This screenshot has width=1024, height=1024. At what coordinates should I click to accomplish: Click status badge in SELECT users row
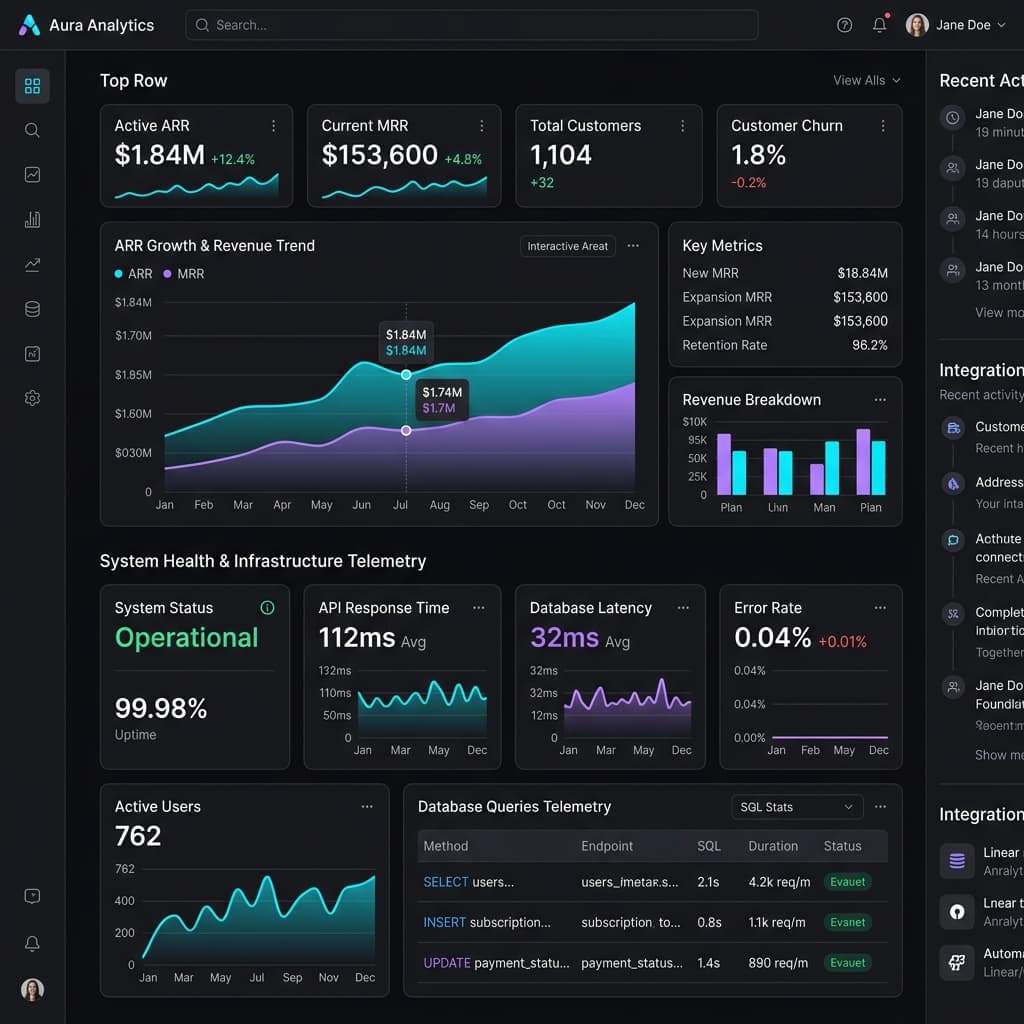(x=847, y=882)
